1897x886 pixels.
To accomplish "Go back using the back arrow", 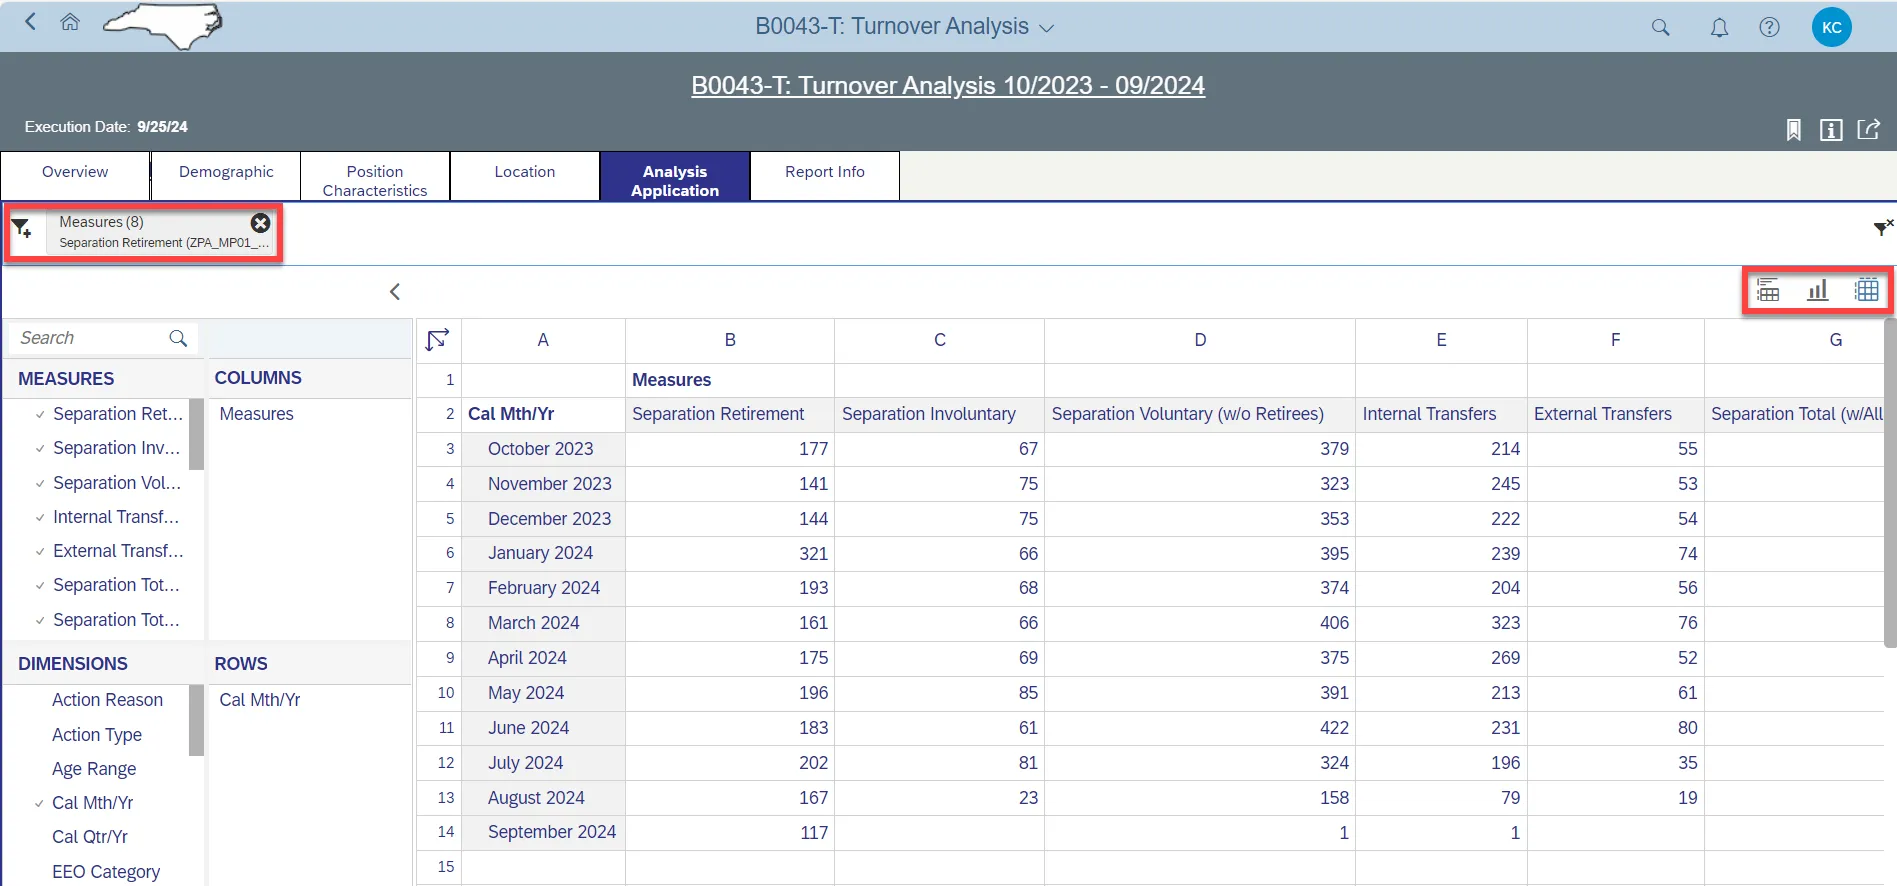I will pyautogui.click(x=31, y=22).
